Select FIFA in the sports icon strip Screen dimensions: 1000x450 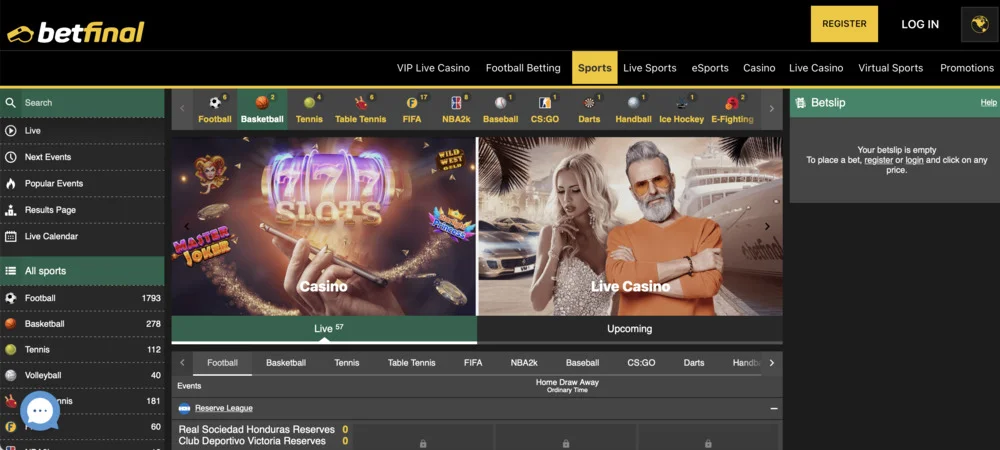pos(412,110)
